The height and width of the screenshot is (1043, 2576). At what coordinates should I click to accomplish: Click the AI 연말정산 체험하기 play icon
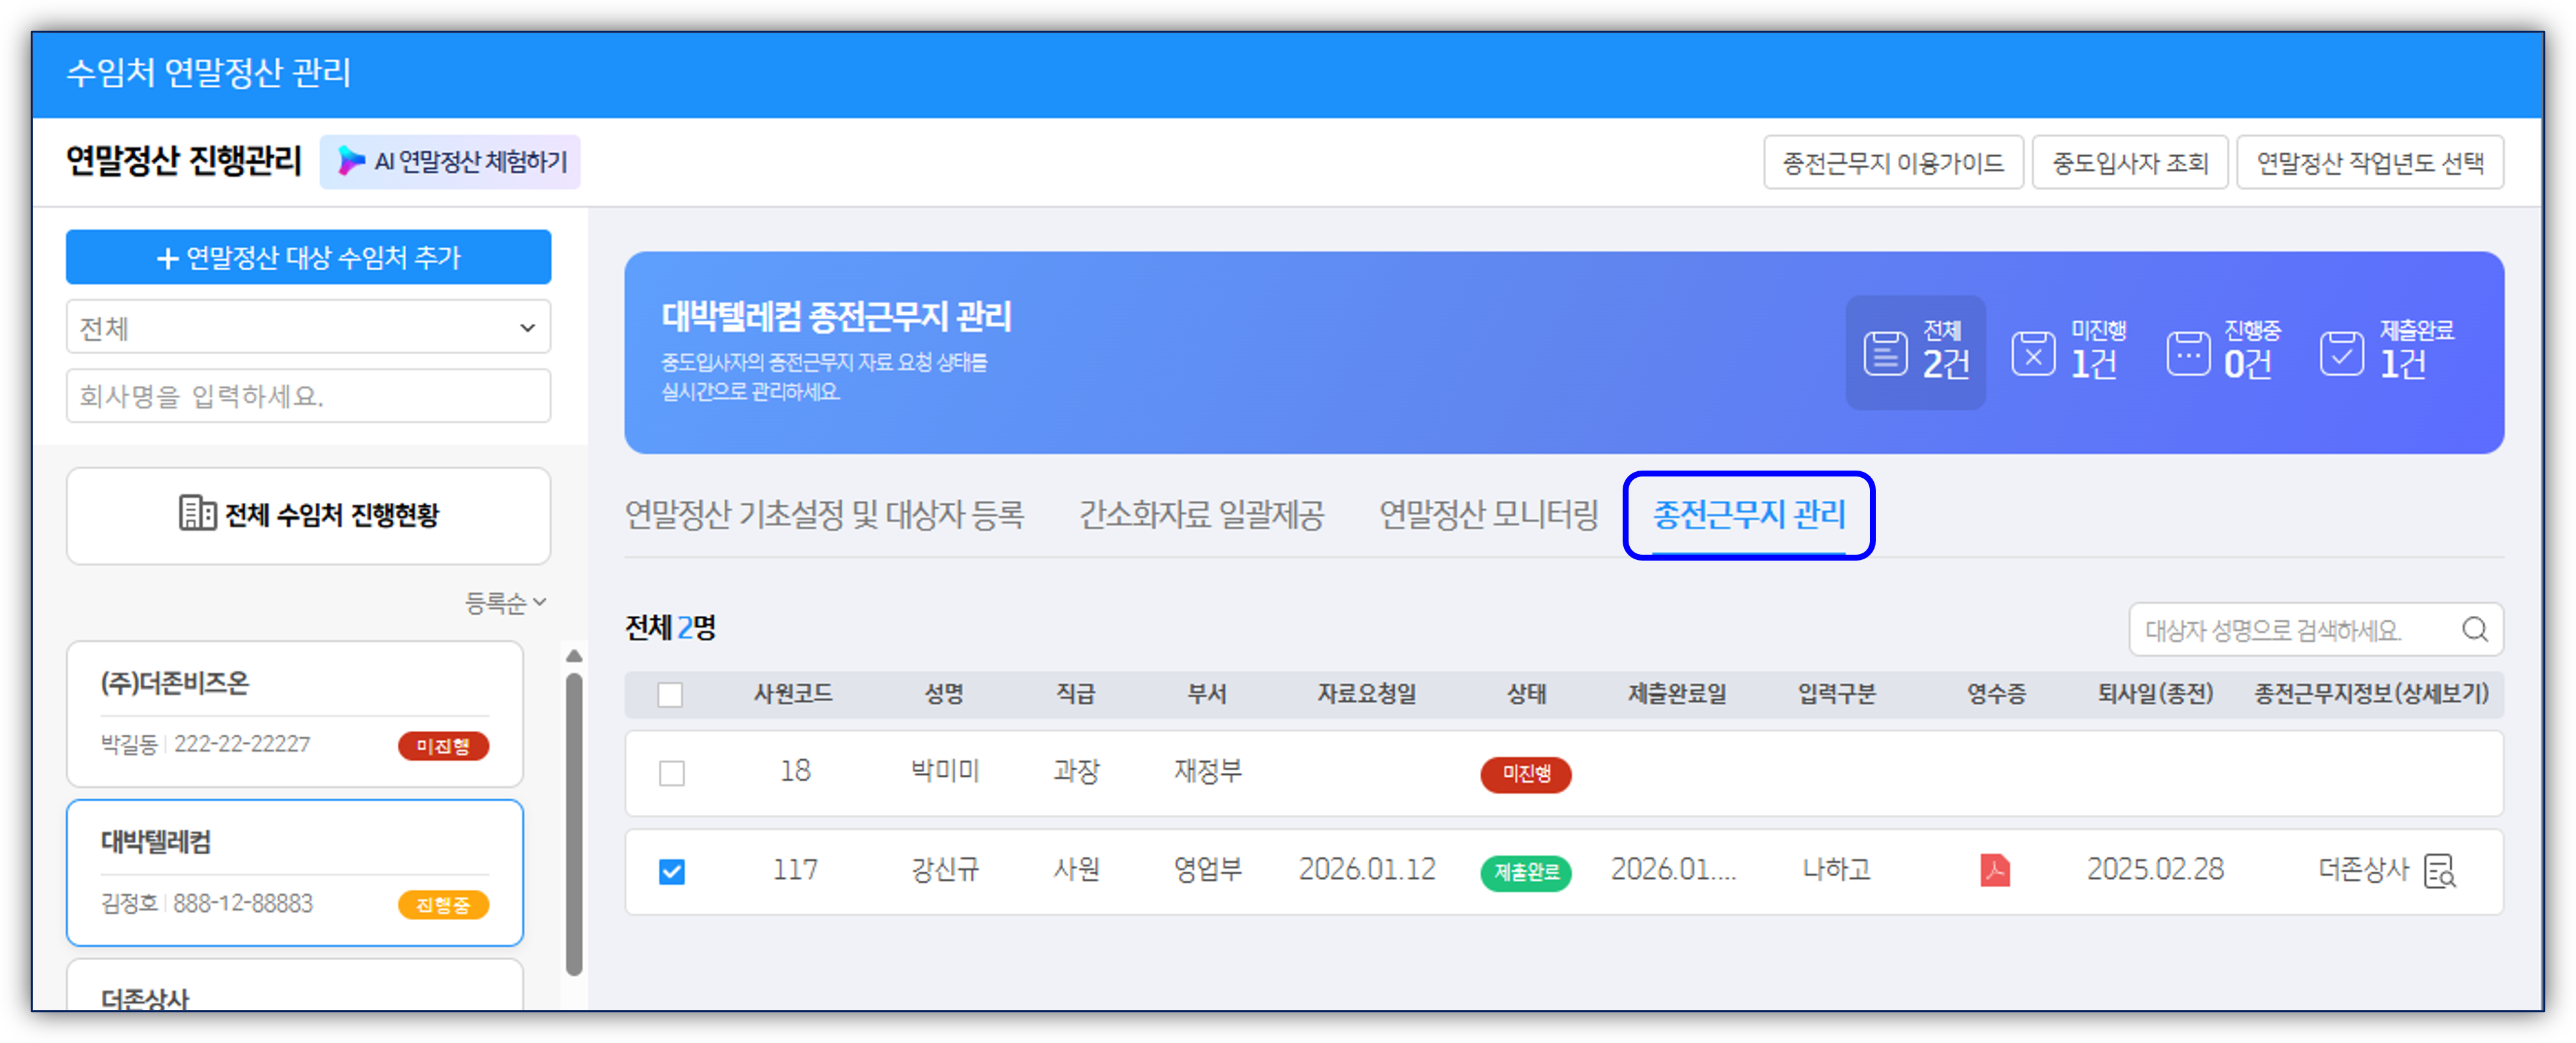pyautogui.click(x=350, y=161)
